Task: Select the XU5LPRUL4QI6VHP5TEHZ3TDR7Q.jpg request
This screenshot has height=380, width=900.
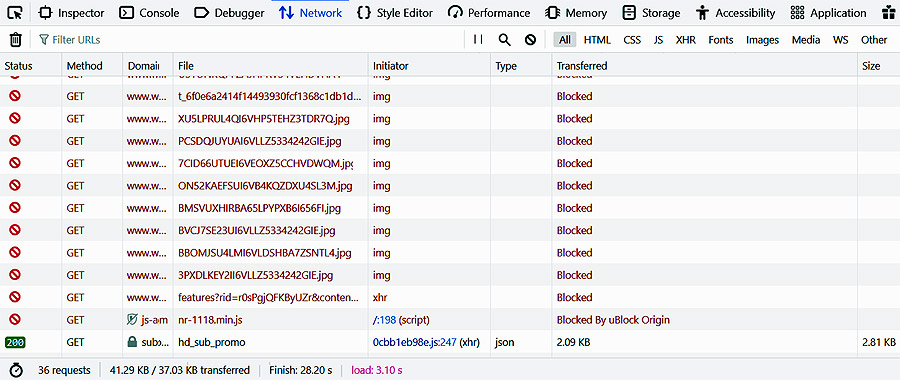Action: (450, 119)
